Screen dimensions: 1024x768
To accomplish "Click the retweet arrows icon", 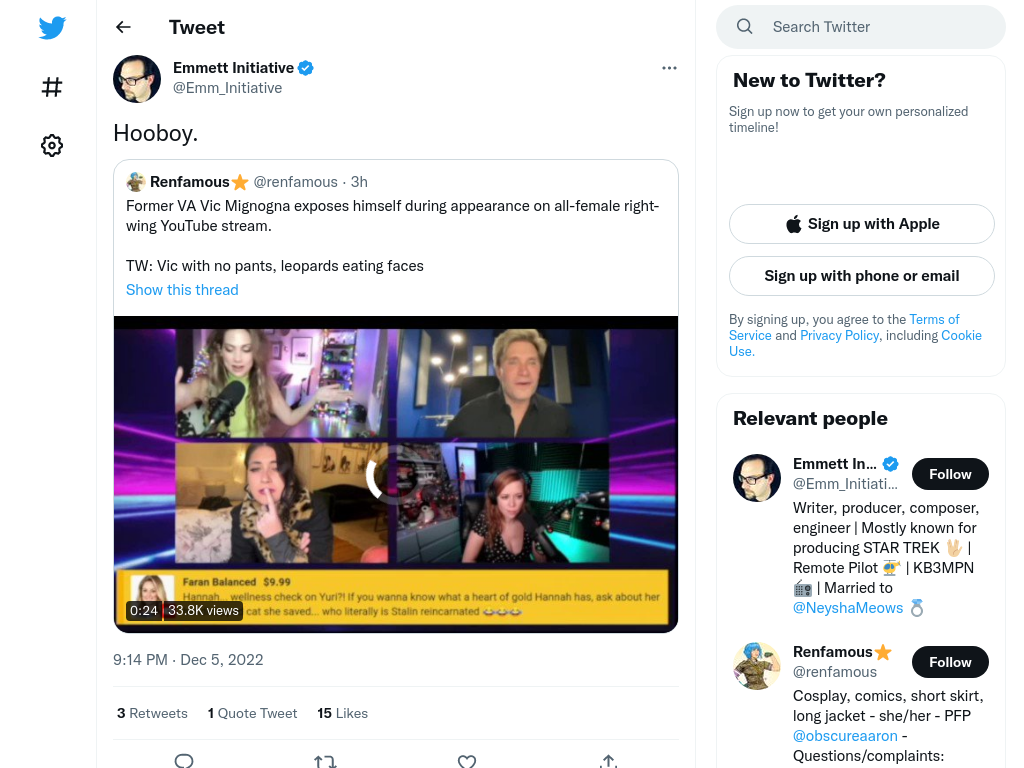I will [x=325, y=761].
